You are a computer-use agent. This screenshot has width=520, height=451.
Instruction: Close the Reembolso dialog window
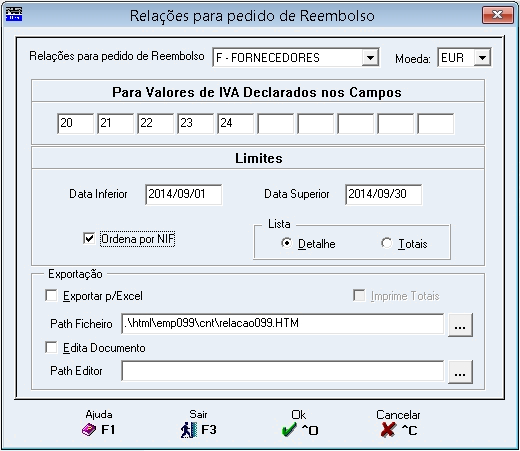pos(498,15)
